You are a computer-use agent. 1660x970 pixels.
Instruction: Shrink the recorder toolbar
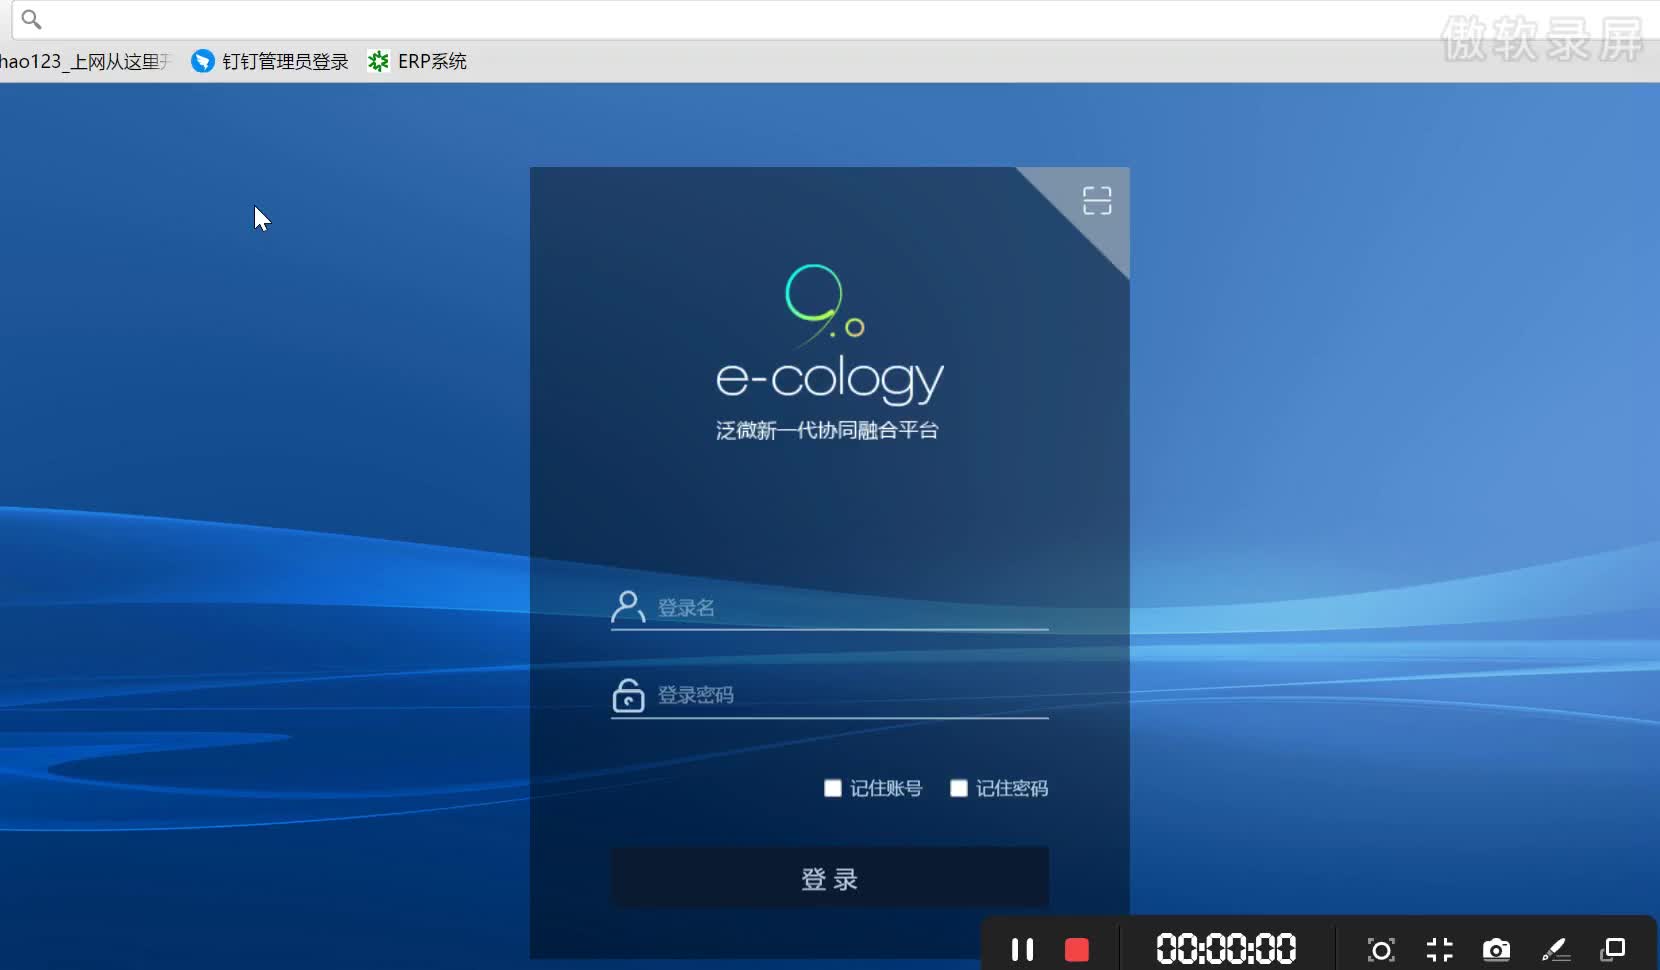[x=1441, y=949]
